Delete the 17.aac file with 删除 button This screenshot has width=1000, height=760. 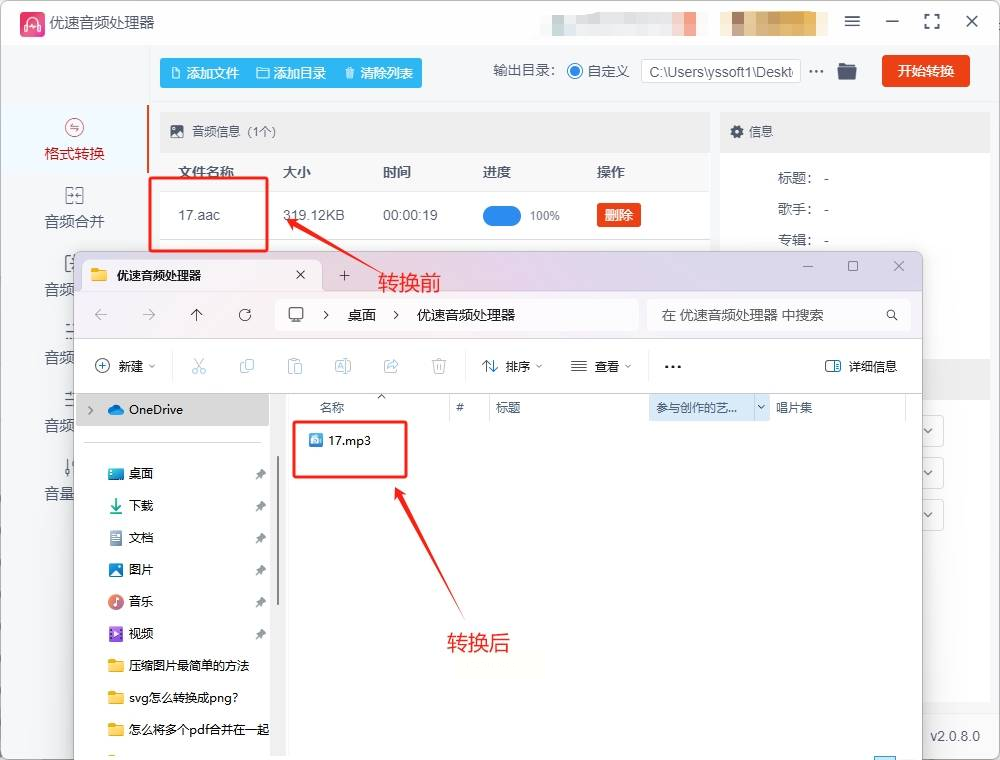(x=619, y=215)
